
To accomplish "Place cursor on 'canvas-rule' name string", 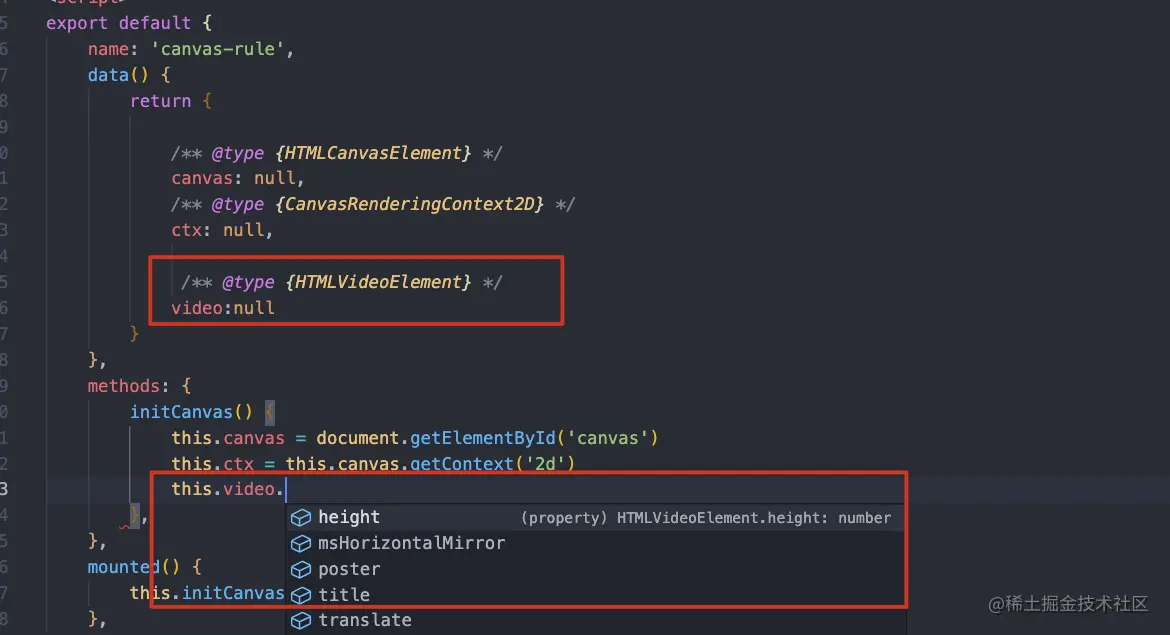I will [218, 49].
